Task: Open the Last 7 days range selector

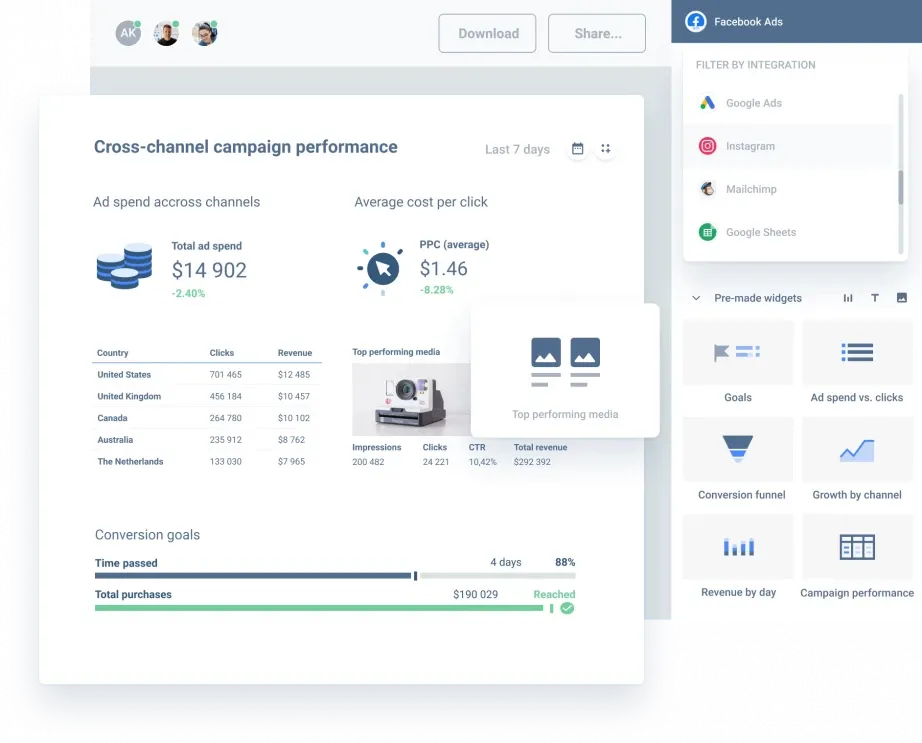Action: tap(516, 149)
